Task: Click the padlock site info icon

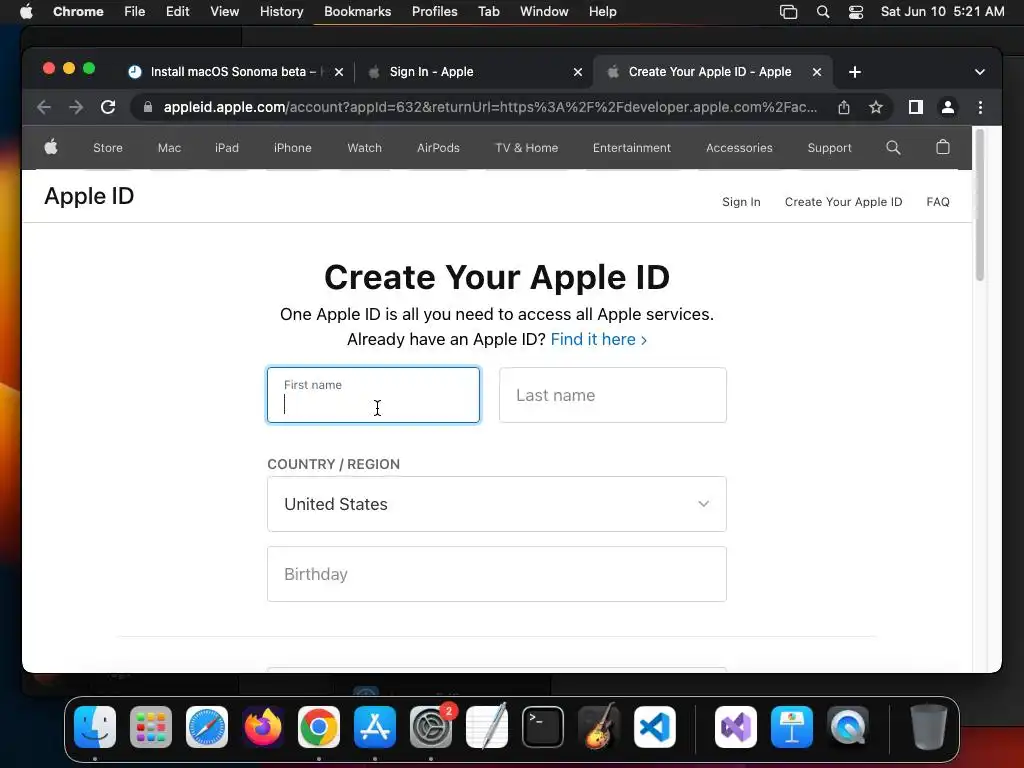Action: (148, 107)
